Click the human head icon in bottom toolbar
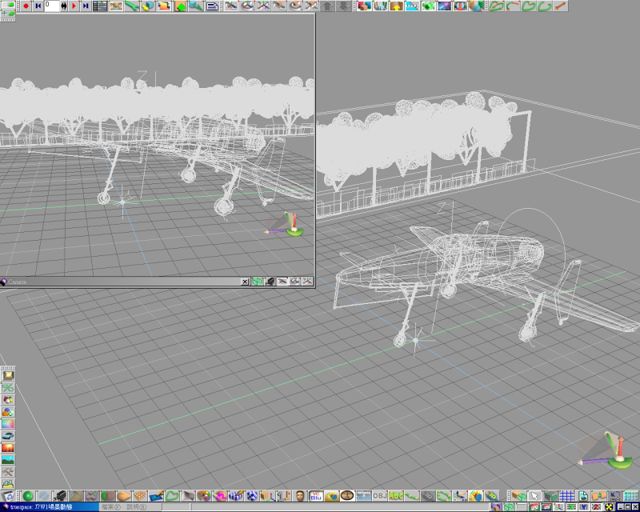Screen dimensions: 640x512 click(299, 496)
